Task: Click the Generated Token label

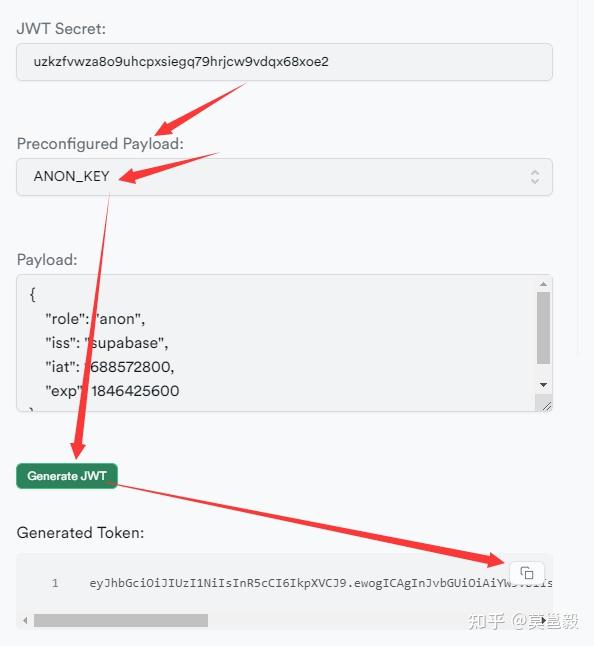Action: pyautogui.click(x=80, y=533)
